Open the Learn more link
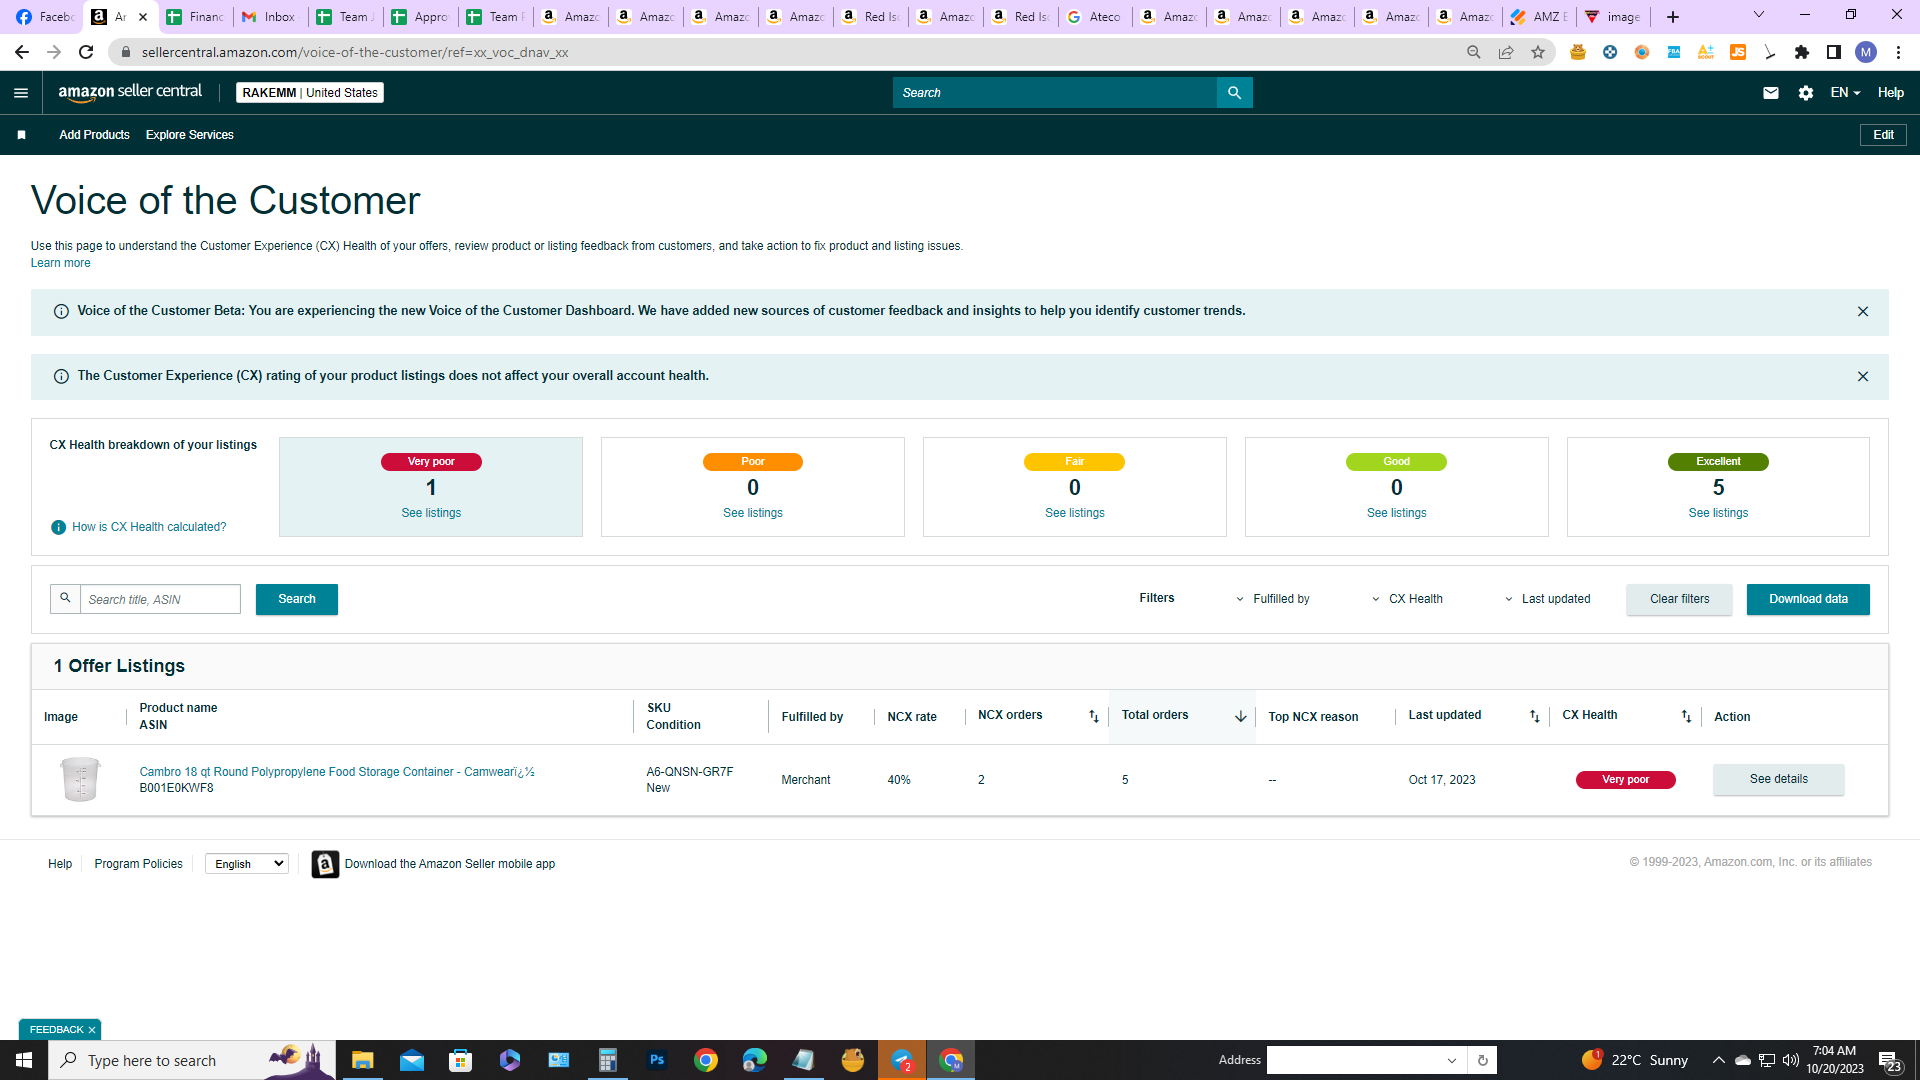 60,263
